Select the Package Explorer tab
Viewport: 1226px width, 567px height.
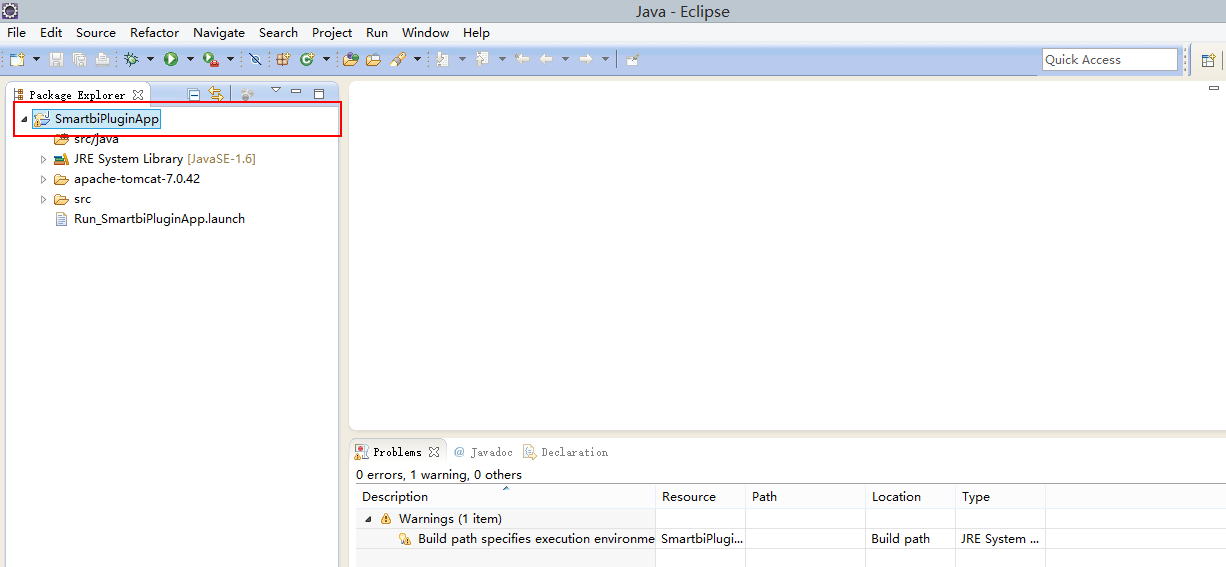tap(77, 95)
